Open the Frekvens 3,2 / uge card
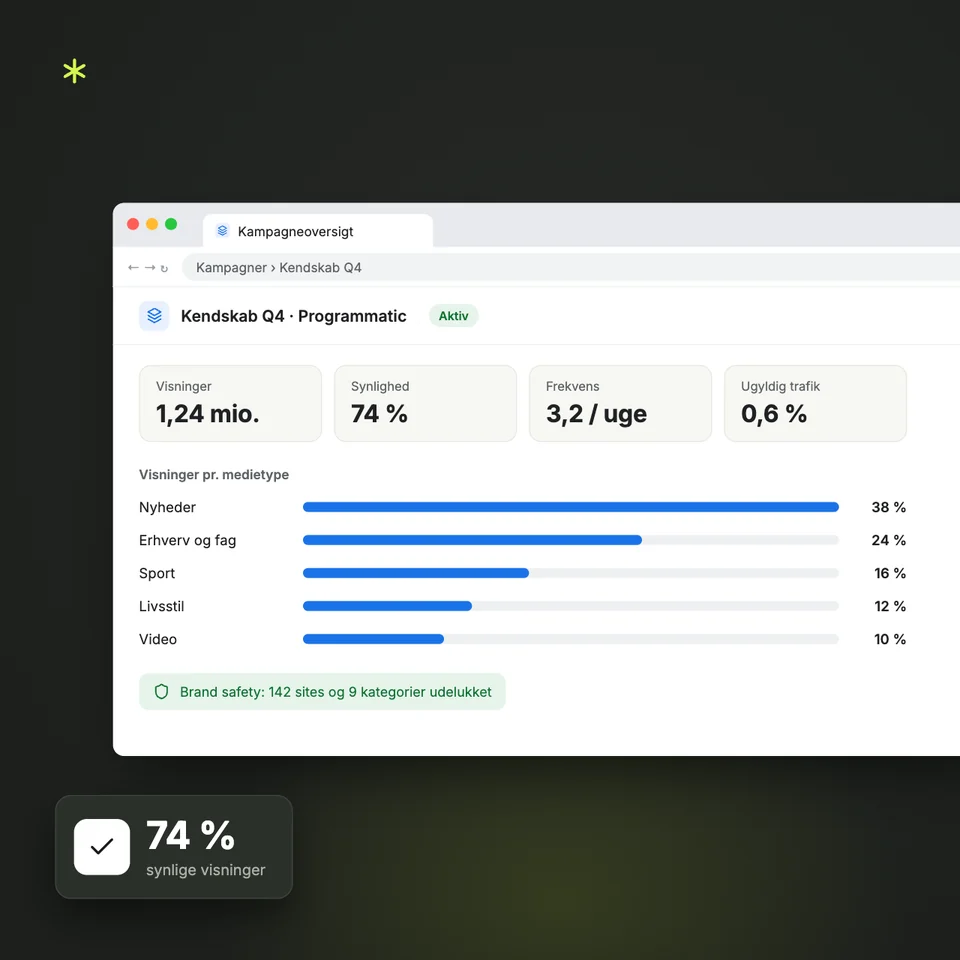 tap(620, 403)
